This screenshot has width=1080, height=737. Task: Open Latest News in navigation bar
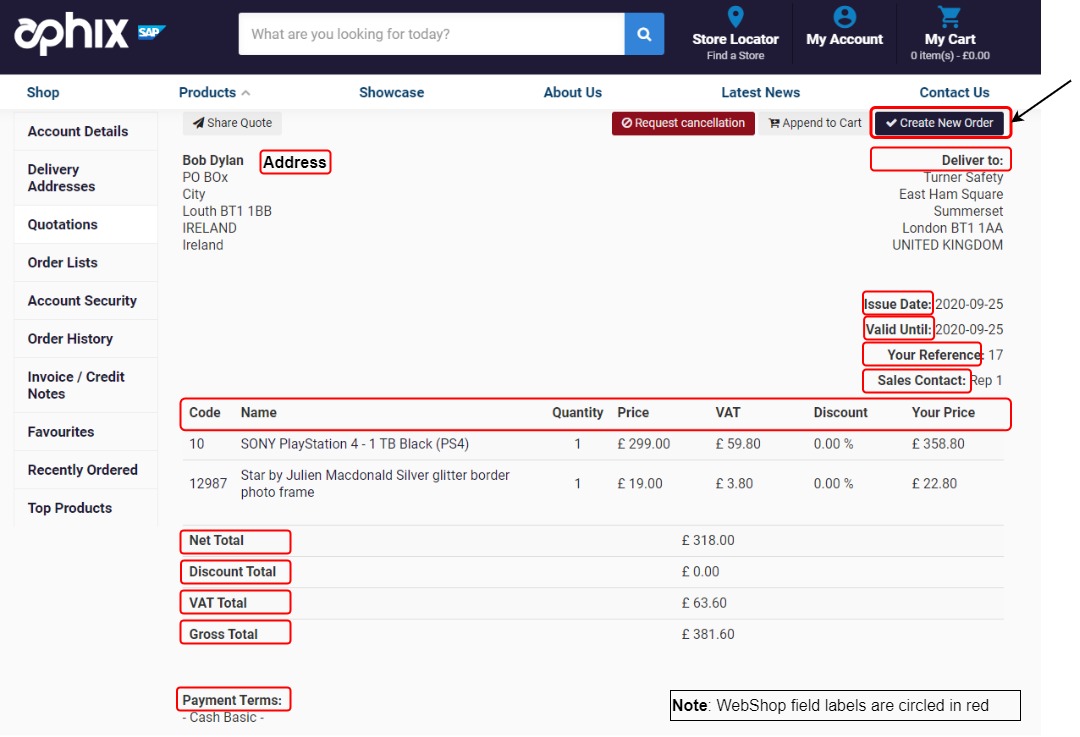coord(760,92)
